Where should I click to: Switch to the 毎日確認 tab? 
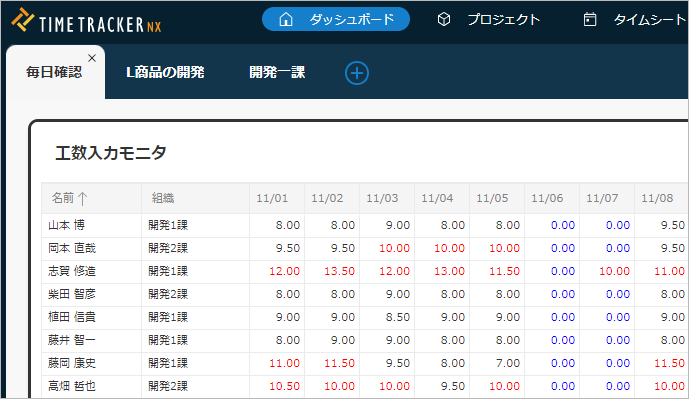pyautogui.click(x=54, y=72)
